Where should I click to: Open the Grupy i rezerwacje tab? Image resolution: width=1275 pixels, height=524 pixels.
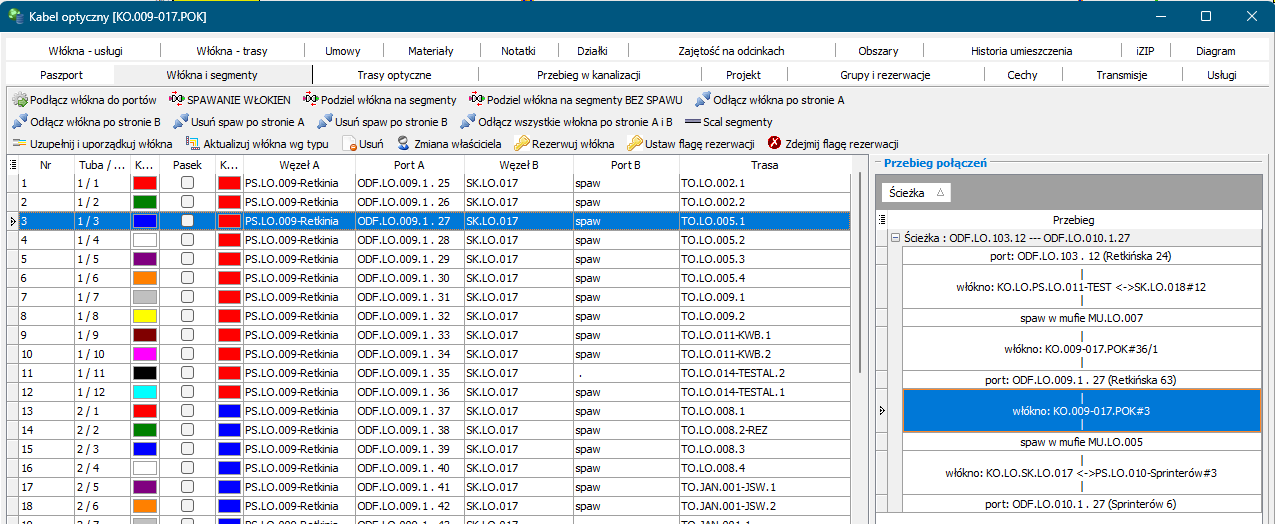coord(885,75)
